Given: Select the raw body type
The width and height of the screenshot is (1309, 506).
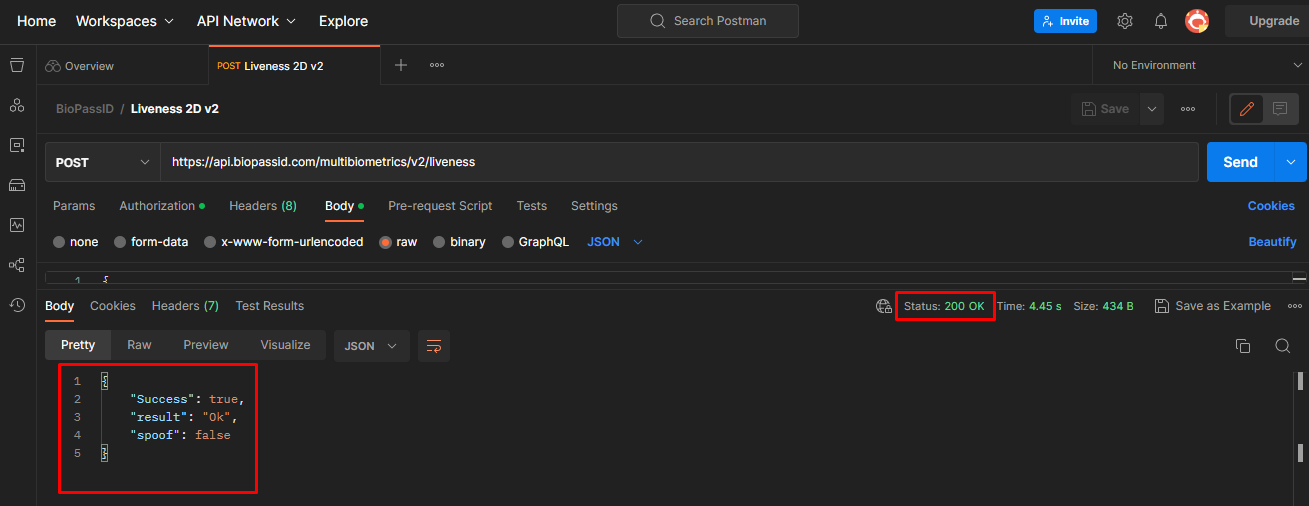Looking at the screenshot, I should click(x=399, y=242).
